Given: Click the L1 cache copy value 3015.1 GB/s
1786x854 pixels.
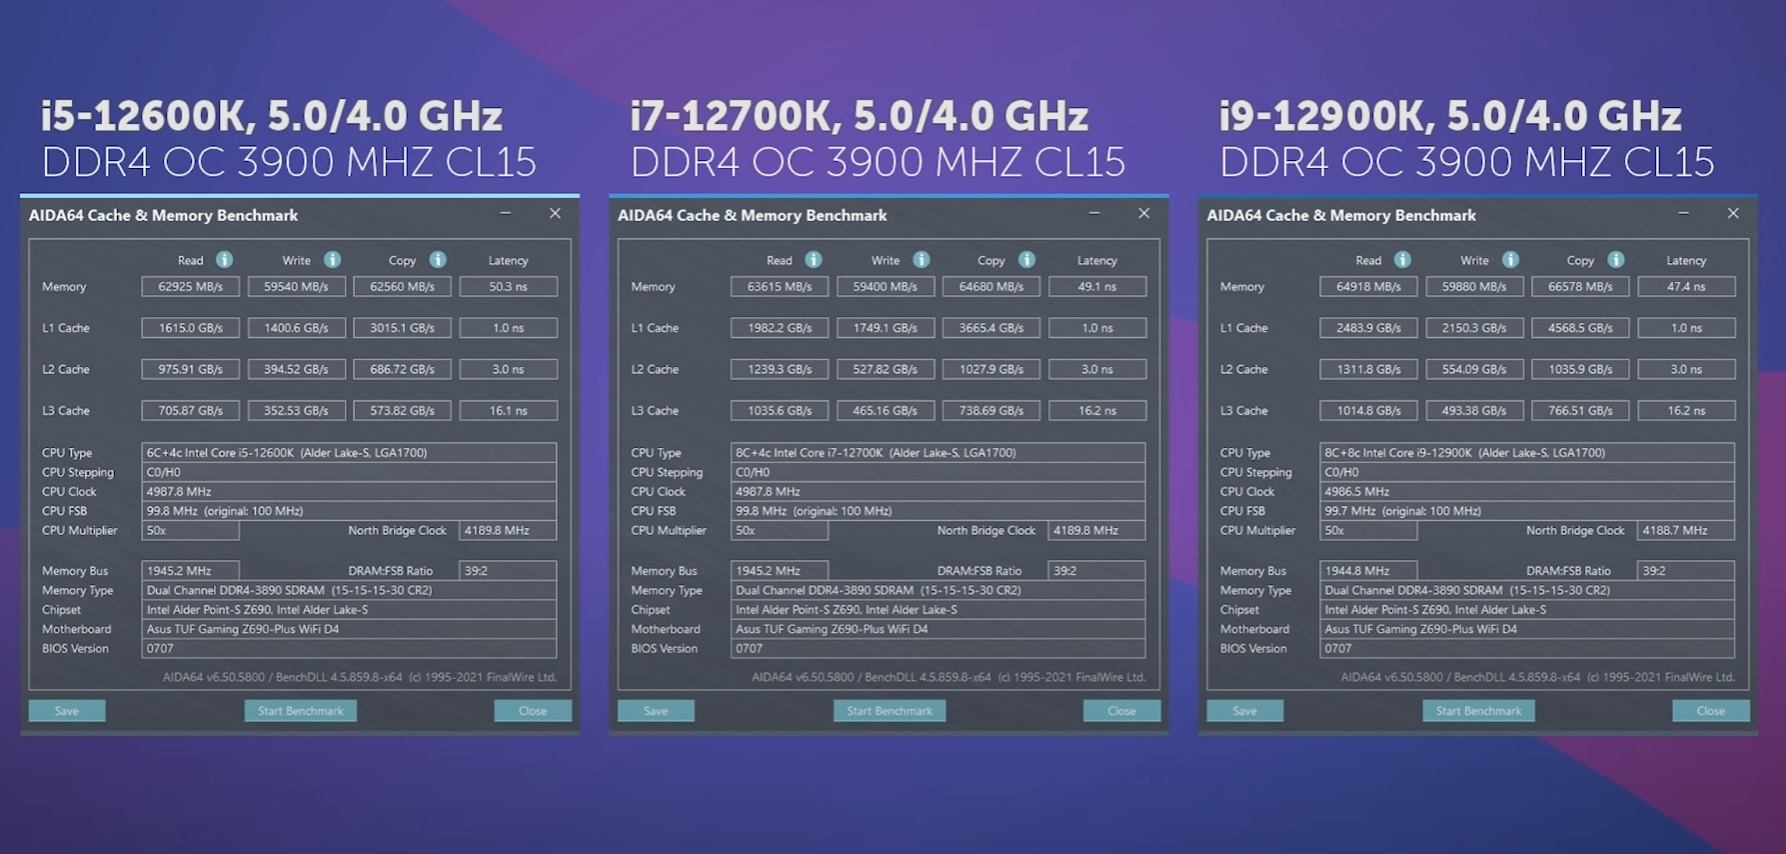Looking at the screenshot, I should click(402, 328).
